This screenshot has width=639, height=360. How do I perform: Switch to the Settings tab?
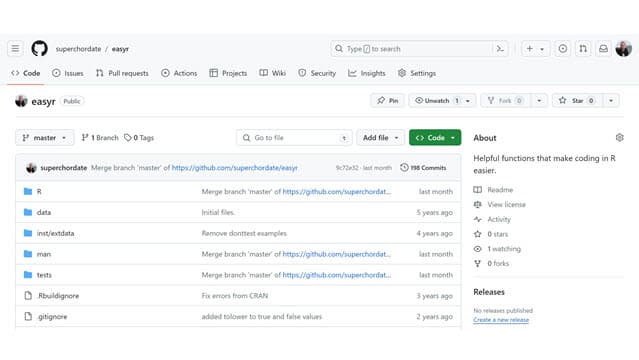coord(417,73)
